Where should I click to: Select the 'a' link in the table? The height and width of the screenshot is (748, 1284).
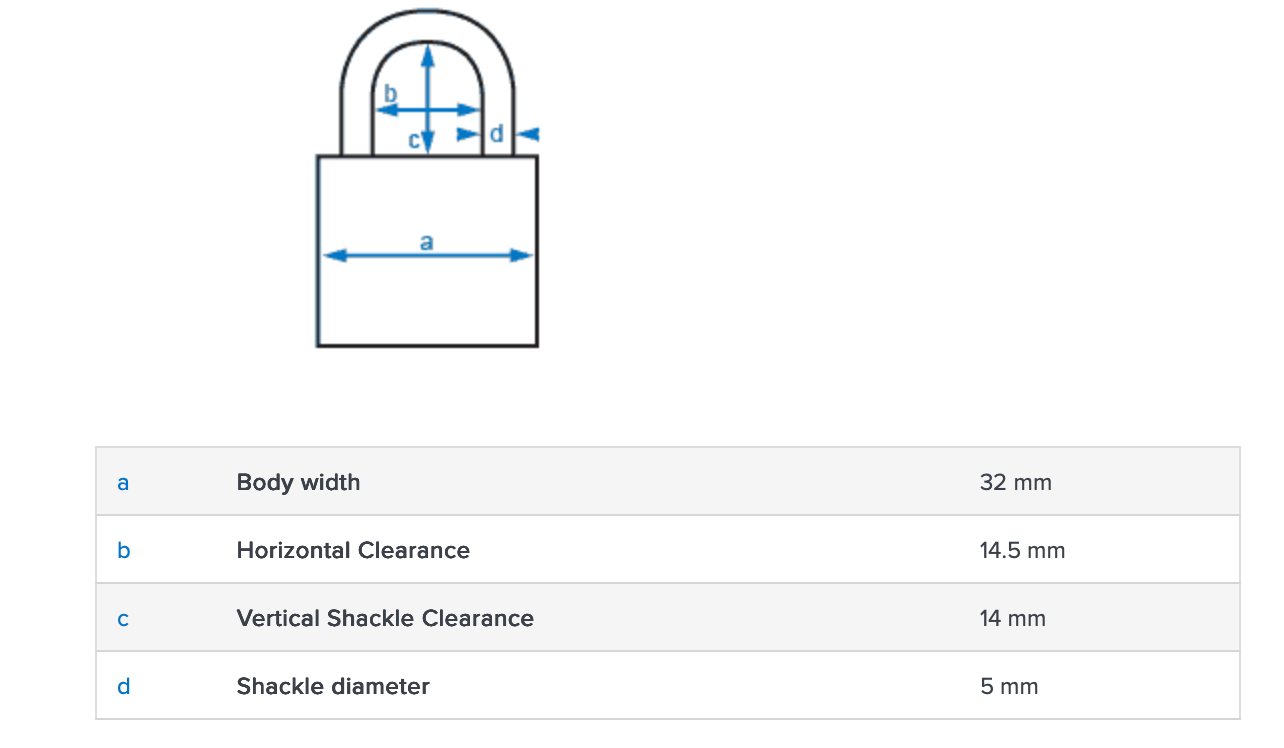click(123, 483)
